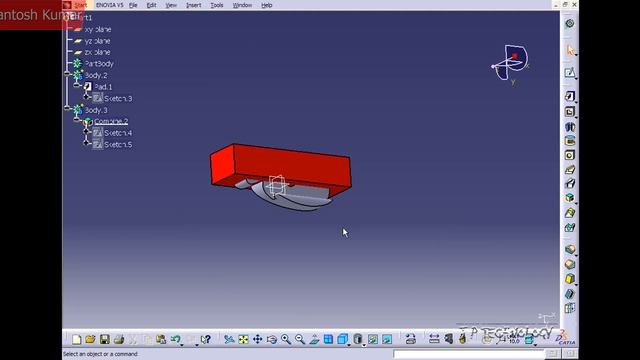Viewport: 640px width, 360px height.
Task: Click the Solid Combine tool icon
Action: pos(570,198)
